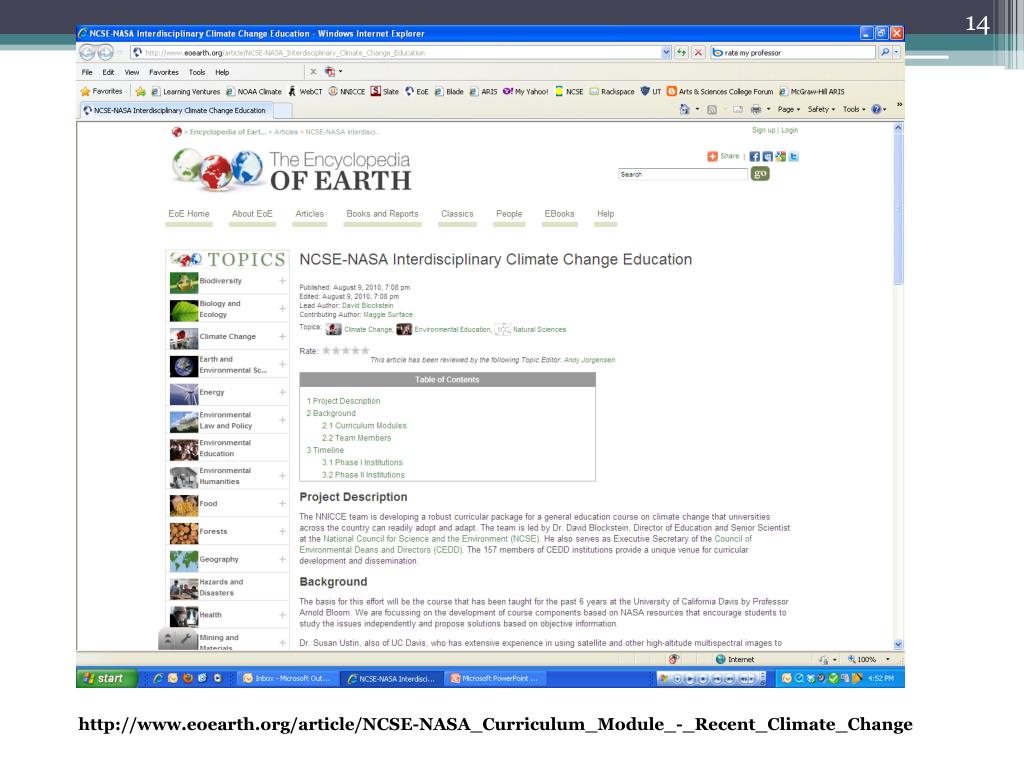Image resolution: width=1024 pixels, height=768 pixels.
Task: Click the NOAA Climate favorites bar link
Action: tap(254, 92)
